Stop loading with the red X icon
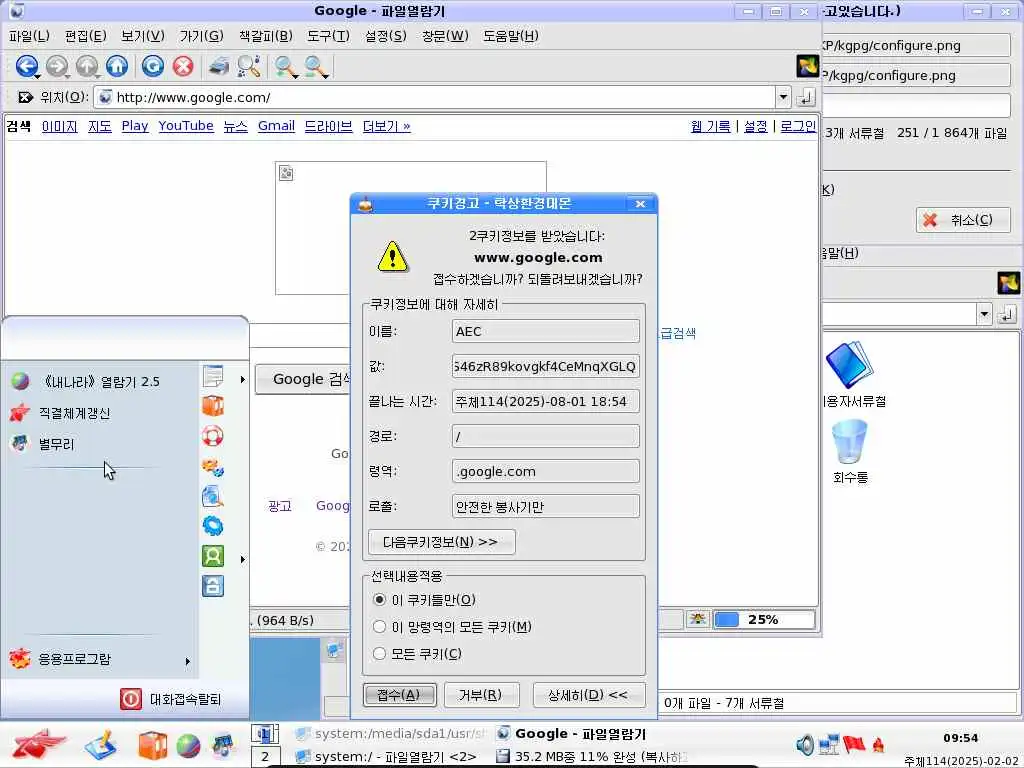1024x768 pixels. click(x=183, y=66)
